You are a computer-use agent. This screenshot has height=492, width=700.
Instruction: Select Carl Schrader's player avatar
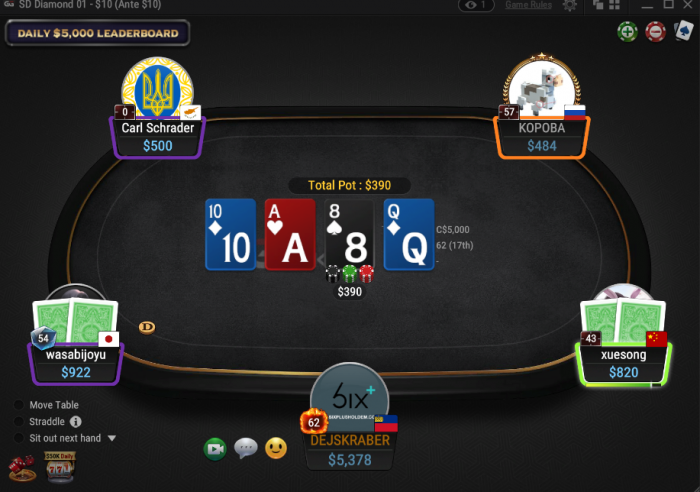point(158,89)
